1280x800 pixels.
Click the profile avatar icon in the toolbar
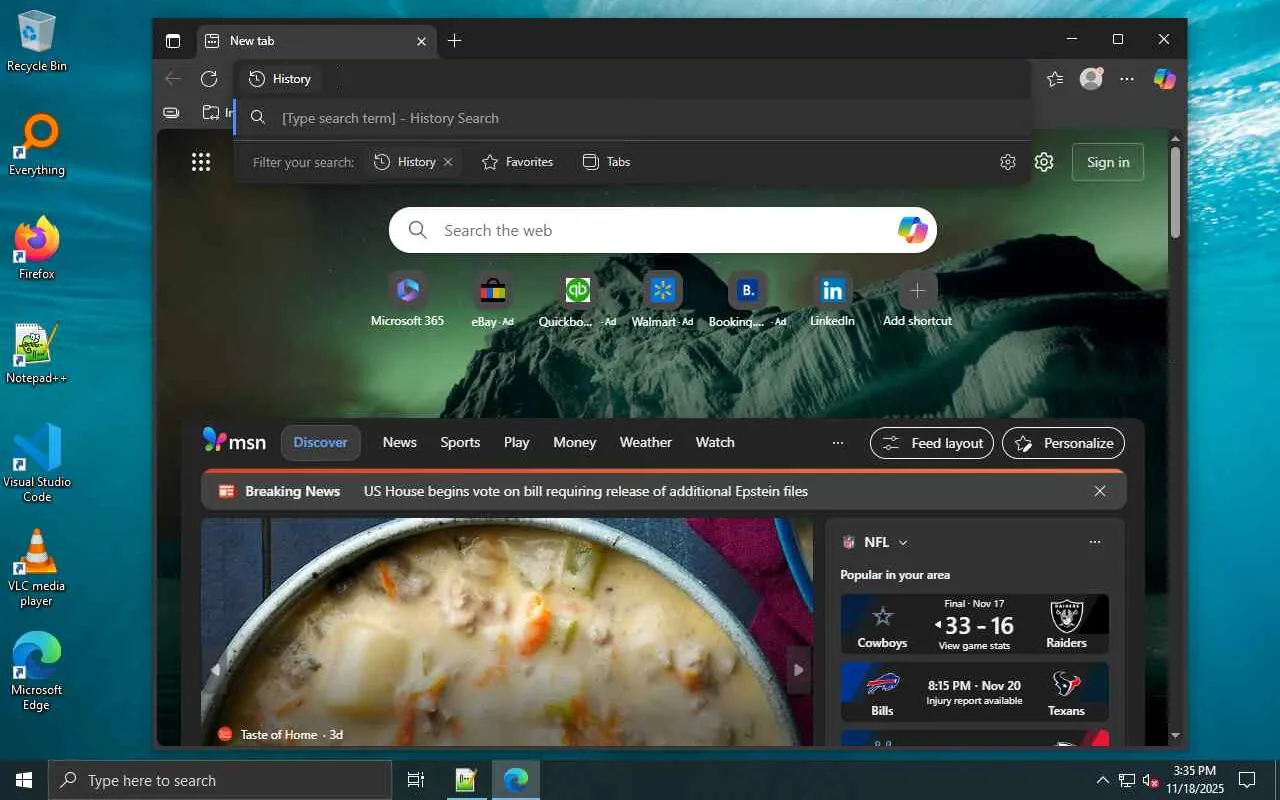(x=1091, y=79)
